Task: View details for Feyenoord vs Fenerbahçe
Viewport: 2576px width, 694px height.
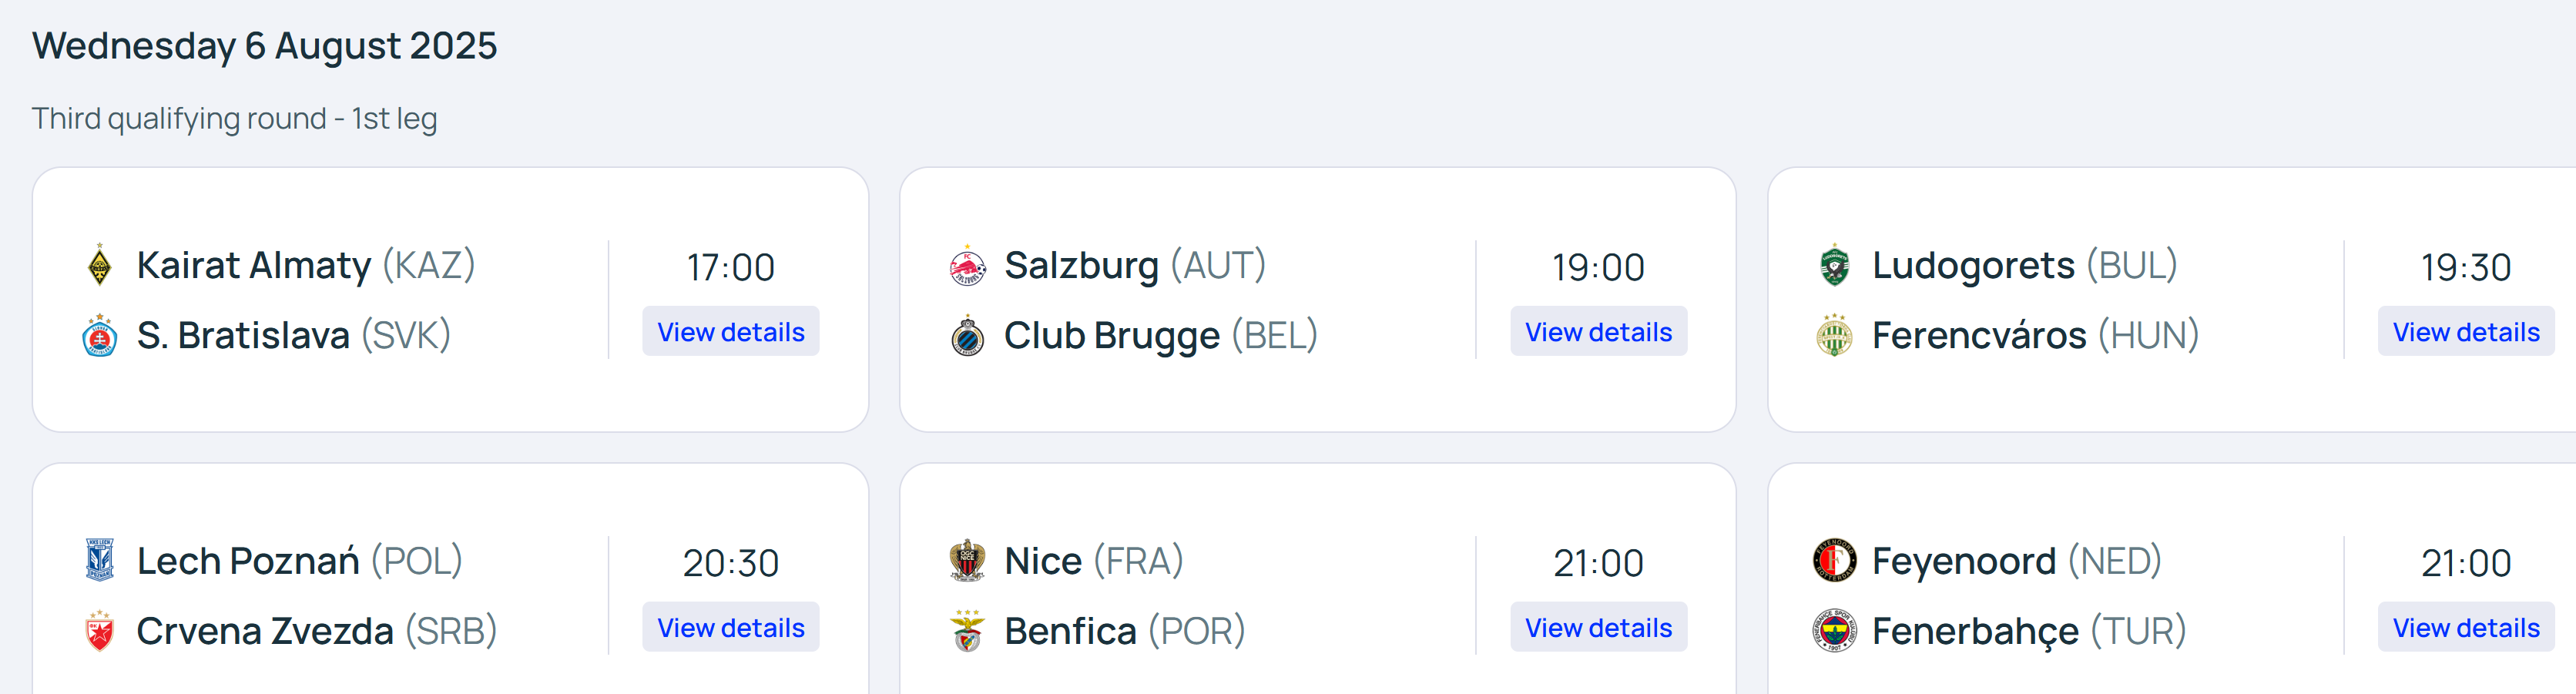Action: coord(2465,628)
